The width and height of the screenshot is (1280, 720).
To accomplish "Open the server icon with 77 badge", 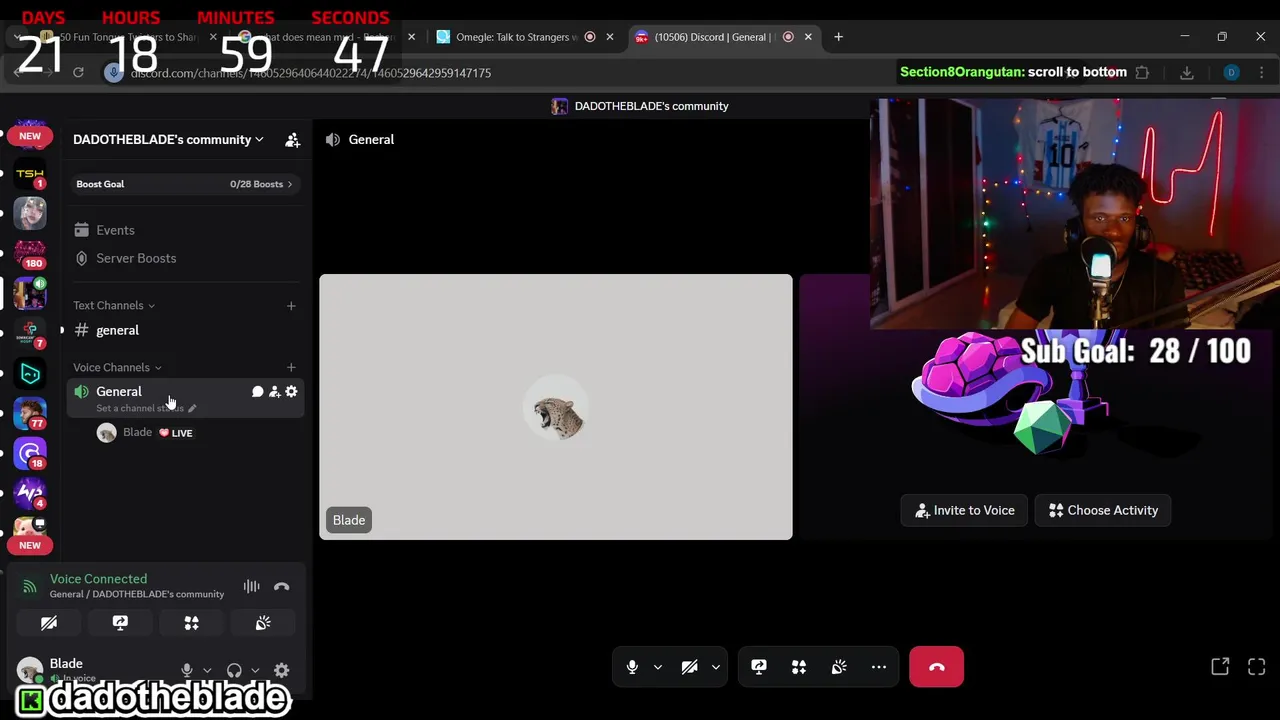I will coord(30,414).
